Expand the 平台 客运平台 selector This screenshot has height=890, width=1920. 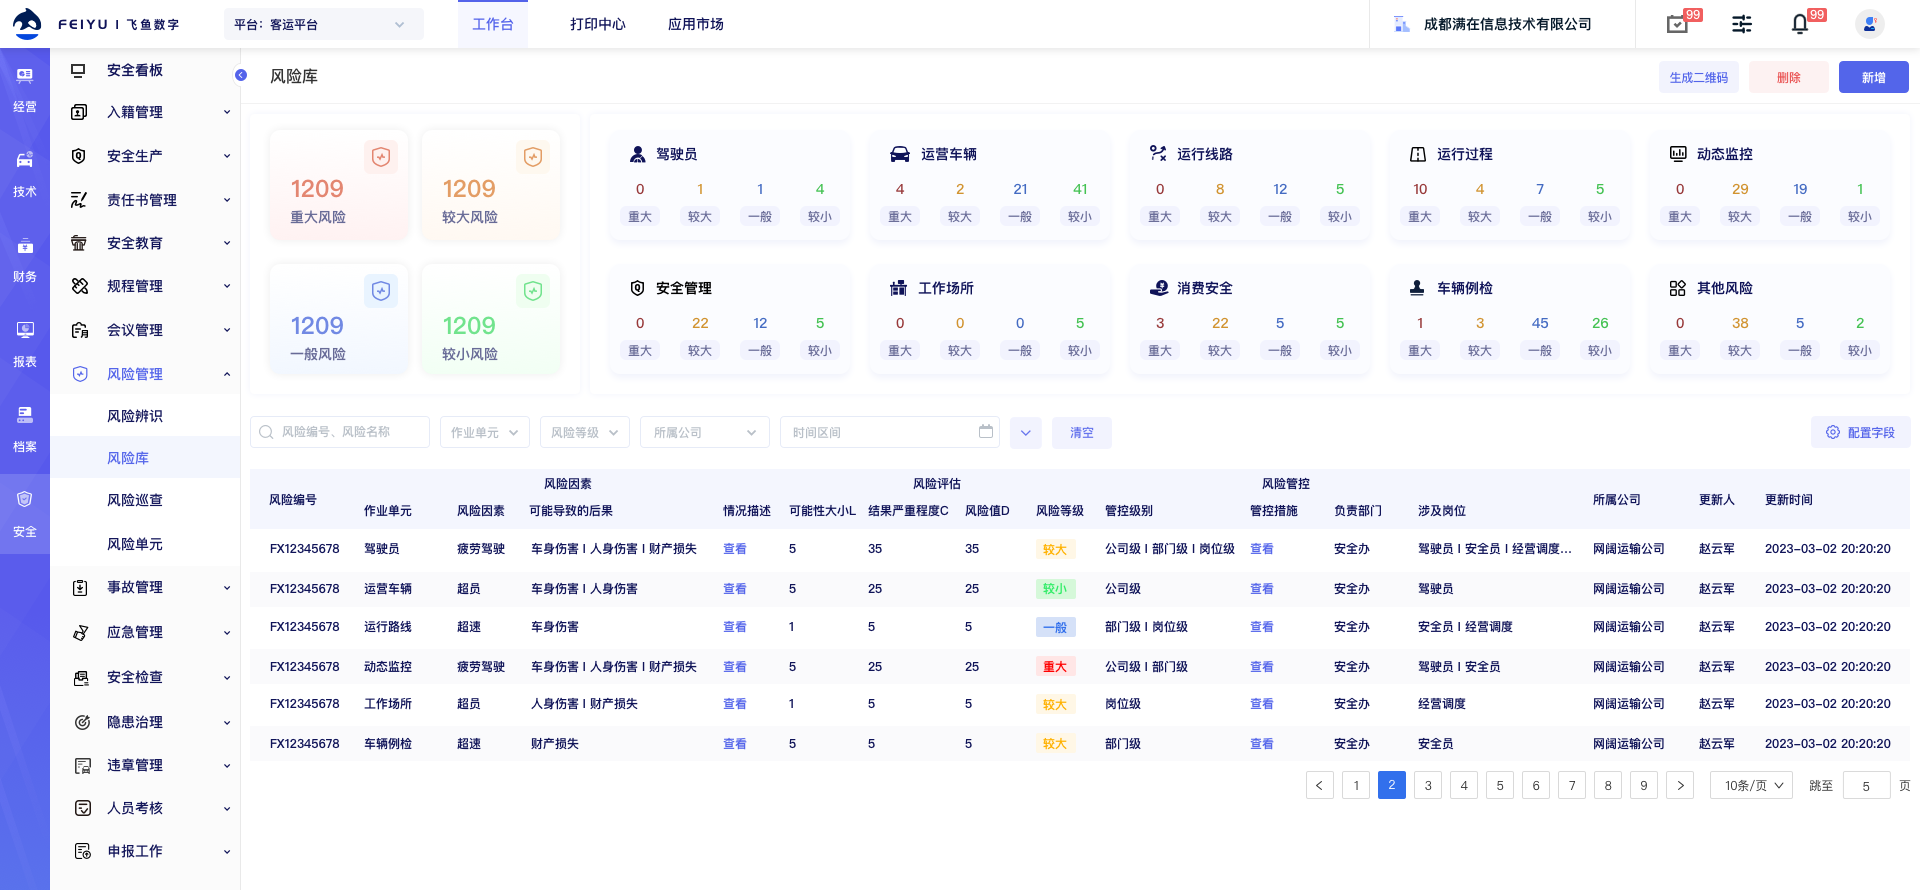324,24
